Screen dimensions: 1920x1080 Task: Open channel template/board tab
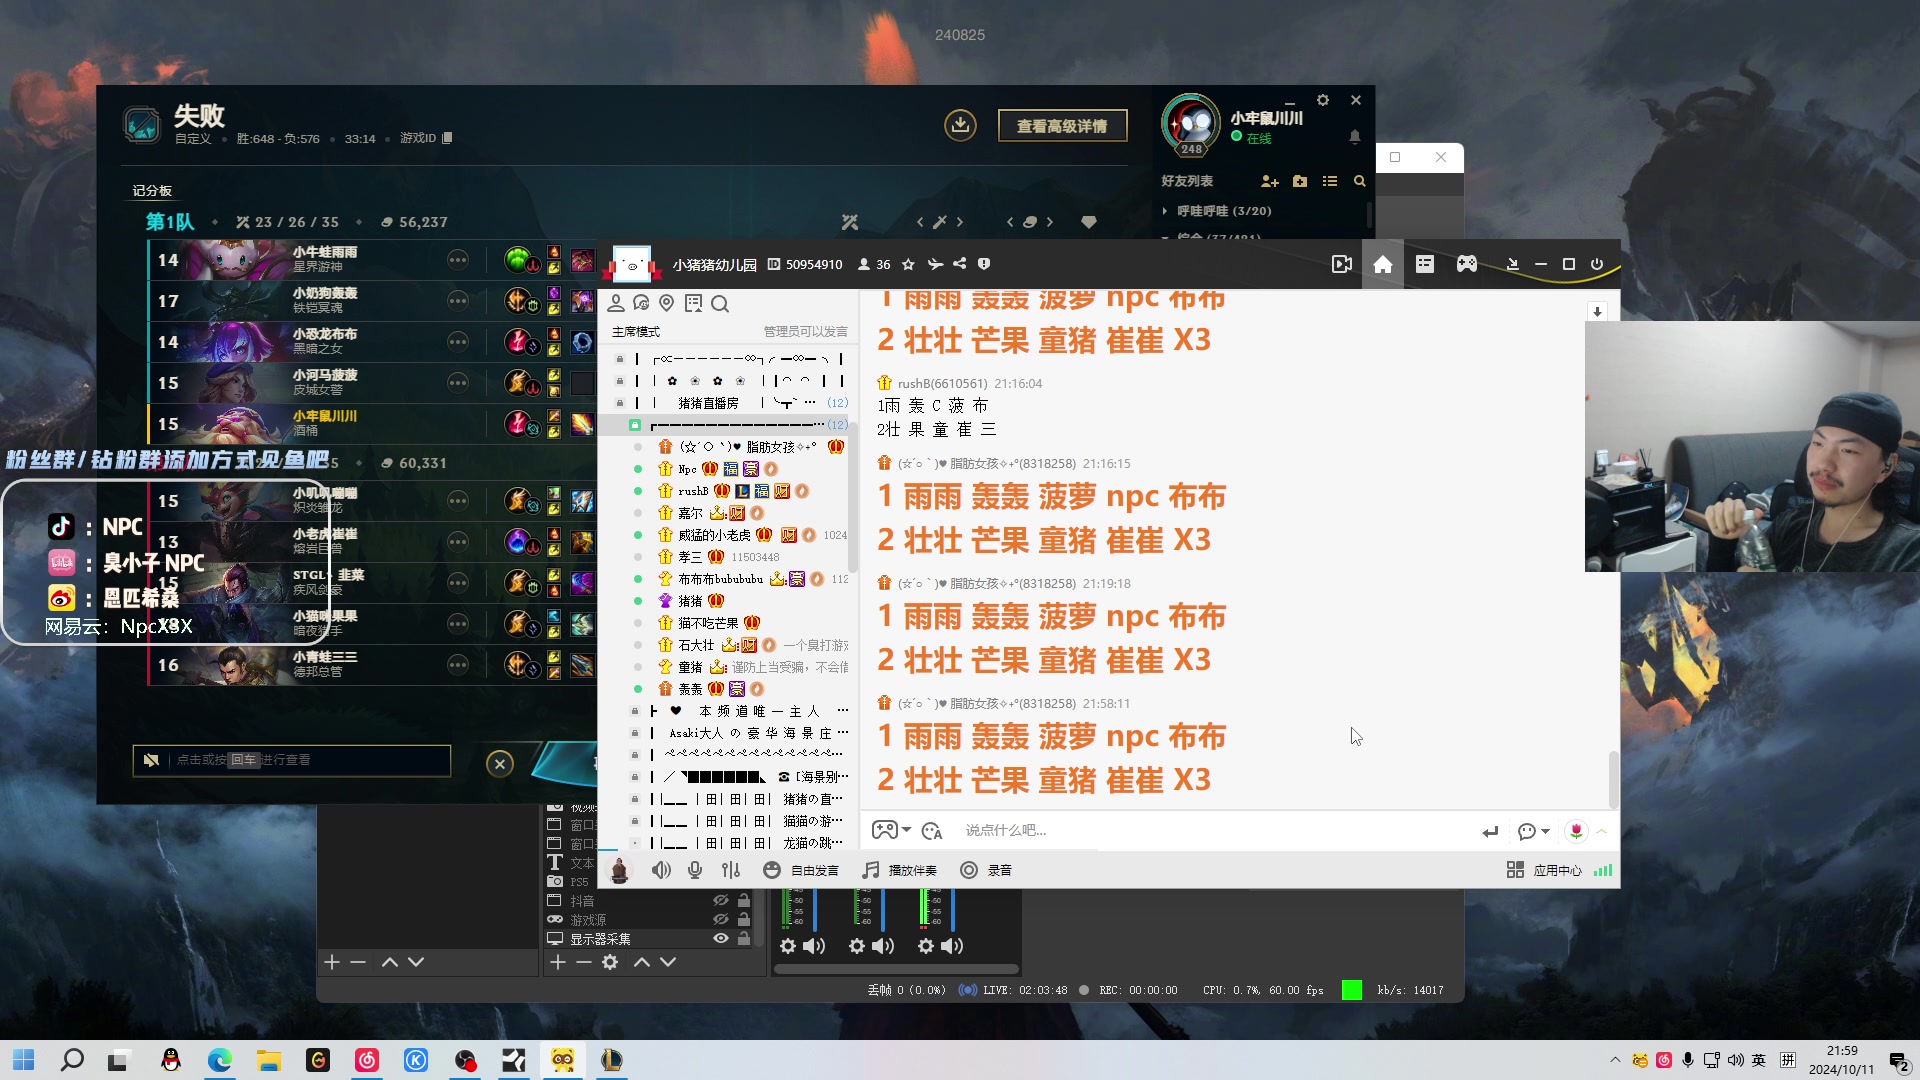pyautogui.click(x=1425, y=264)
